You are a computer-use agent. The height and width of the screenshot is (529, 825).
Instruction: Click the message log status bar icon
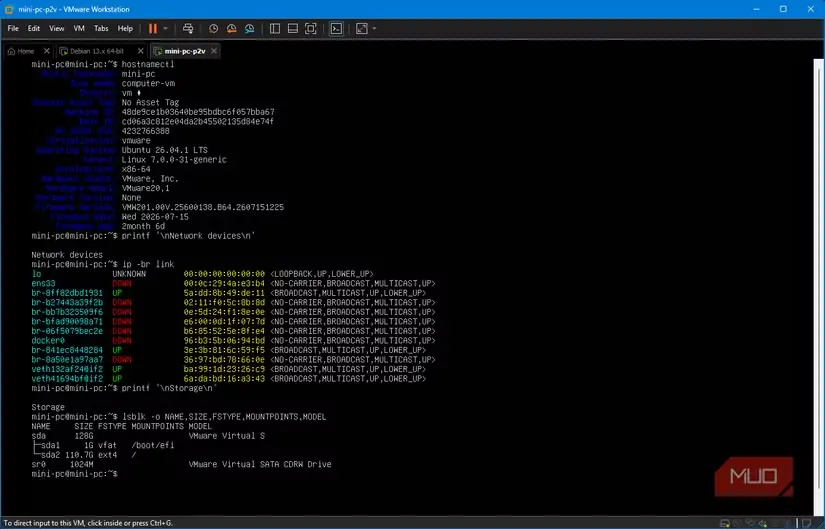click(807, 523)
